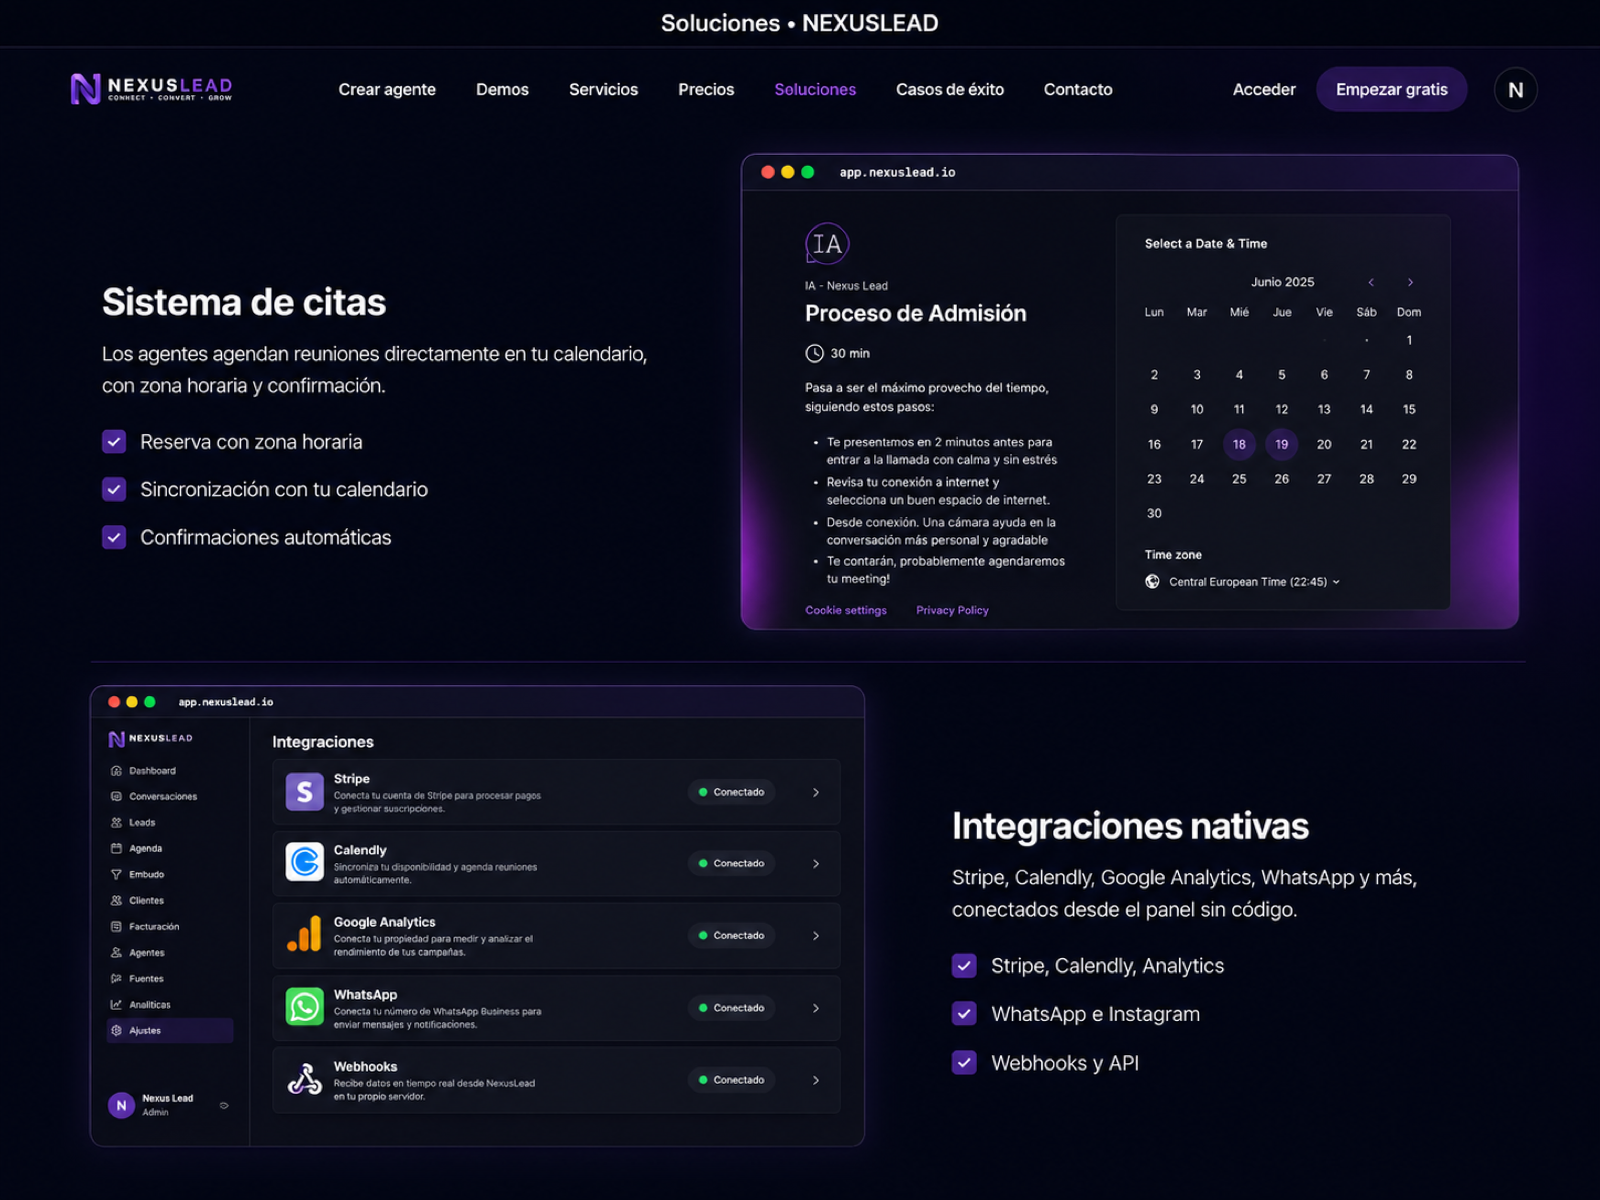The width and height of the screenshot is (1600, 1200).
Task: Click the Google Analytics Conectado status badge
Action: coord(731,936)
